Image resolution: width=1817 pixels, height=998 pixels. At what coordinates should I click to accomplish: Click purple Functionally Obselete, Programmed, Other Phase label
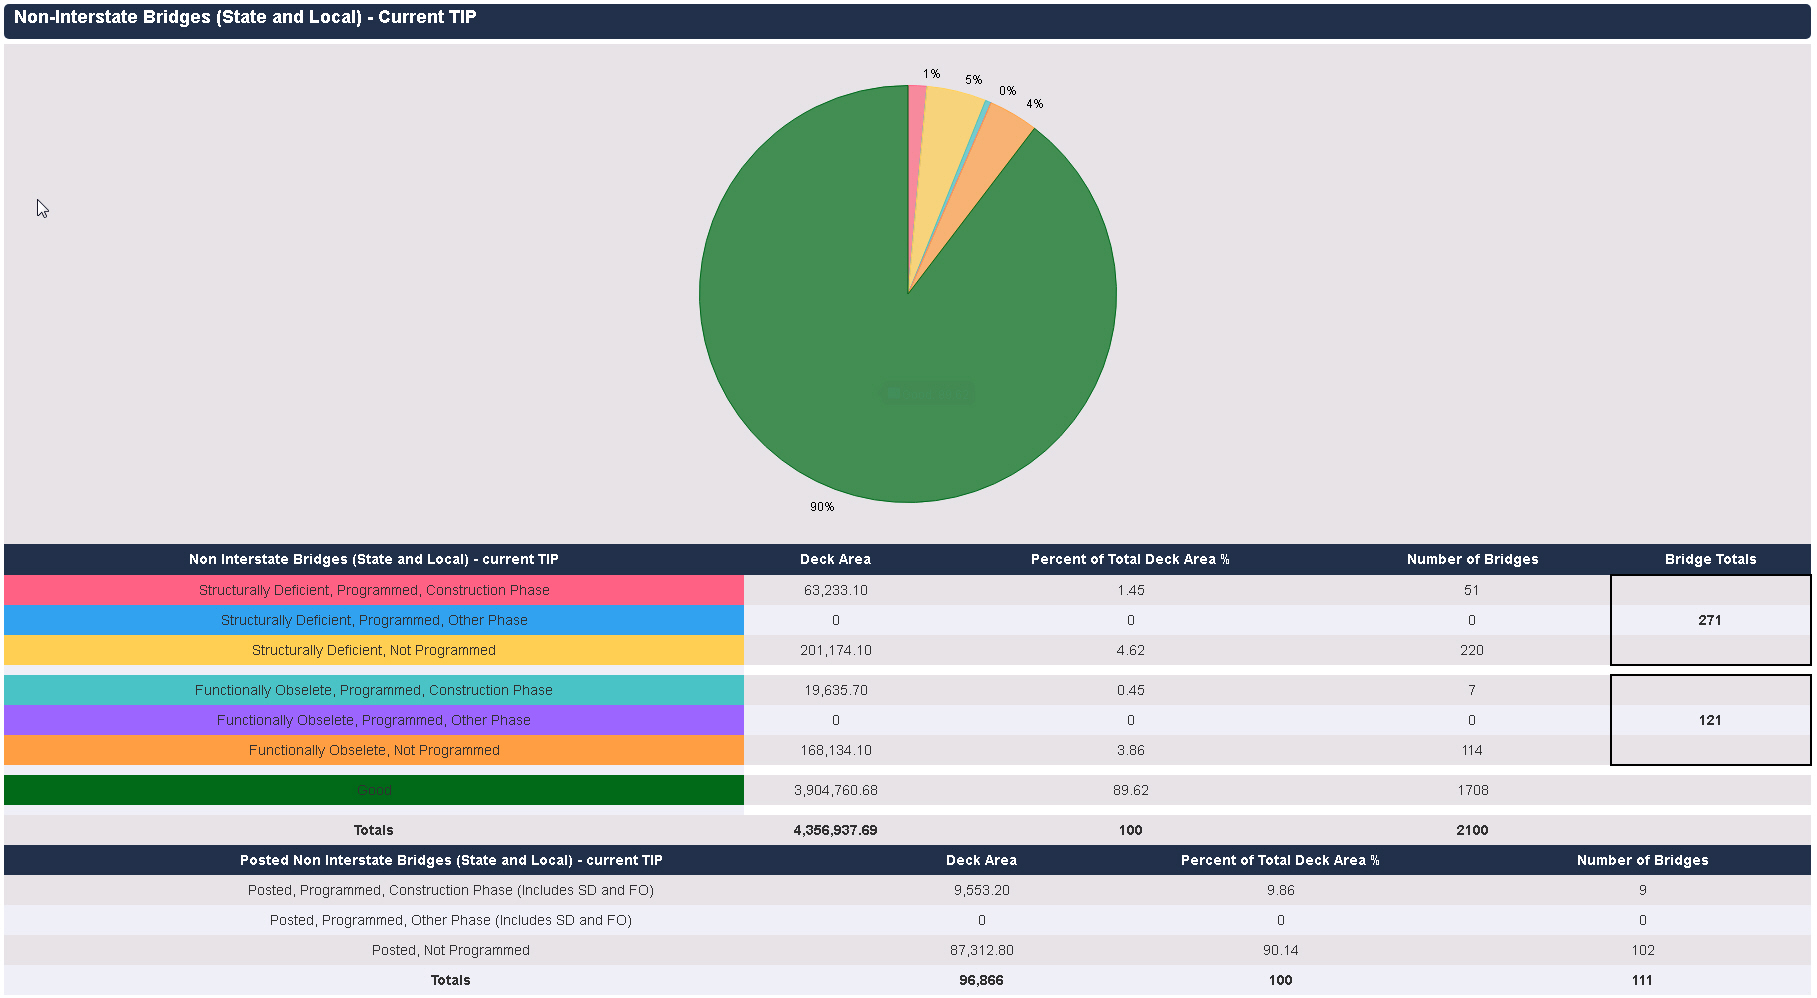pyautogui.click(x=374, y=720)
